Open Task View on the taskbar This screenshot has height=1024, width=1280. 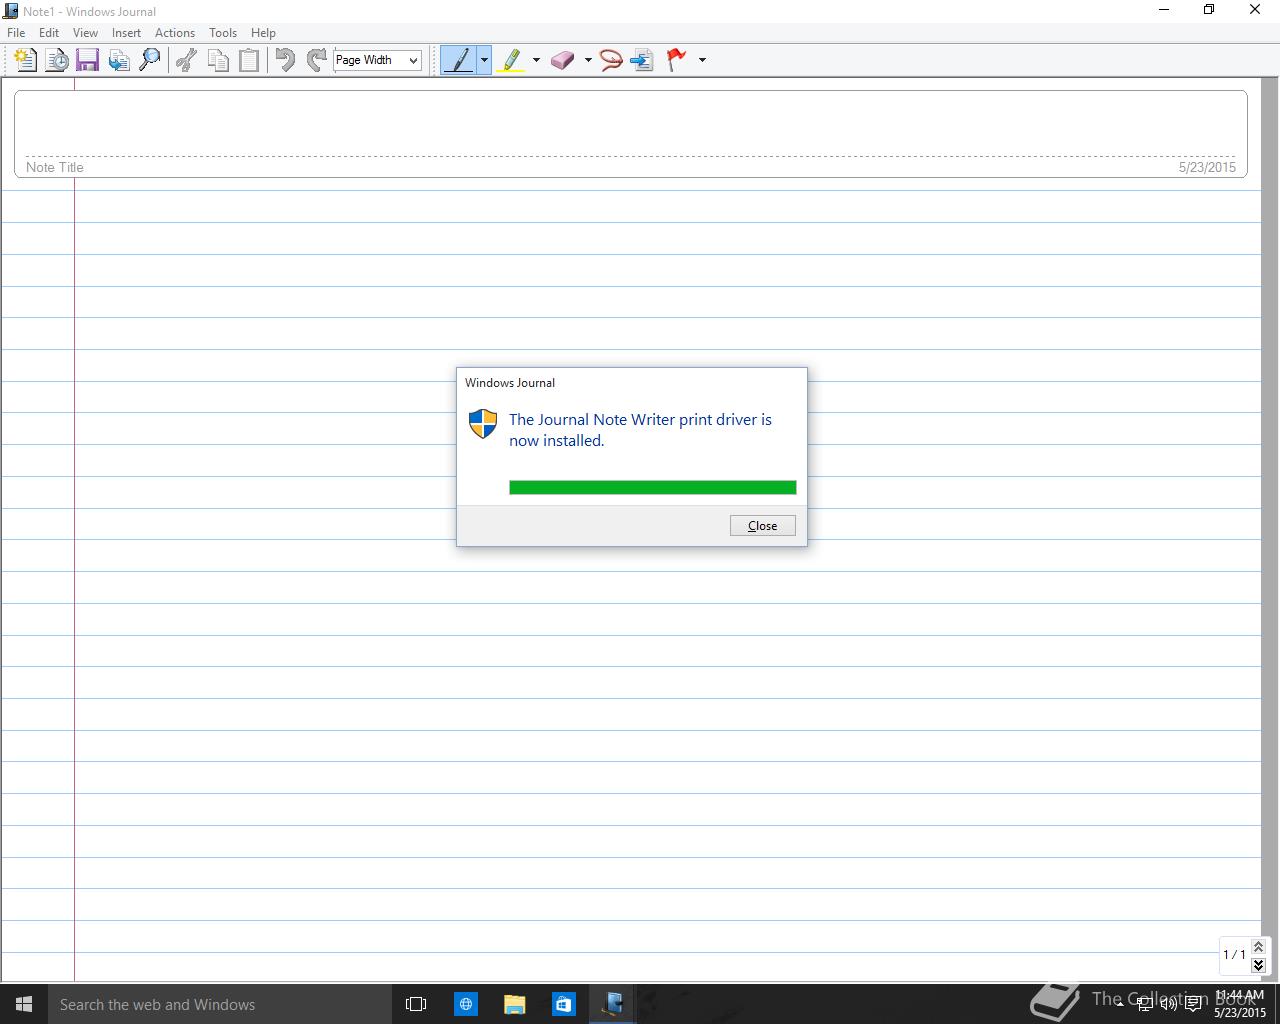coord(416,1004)
